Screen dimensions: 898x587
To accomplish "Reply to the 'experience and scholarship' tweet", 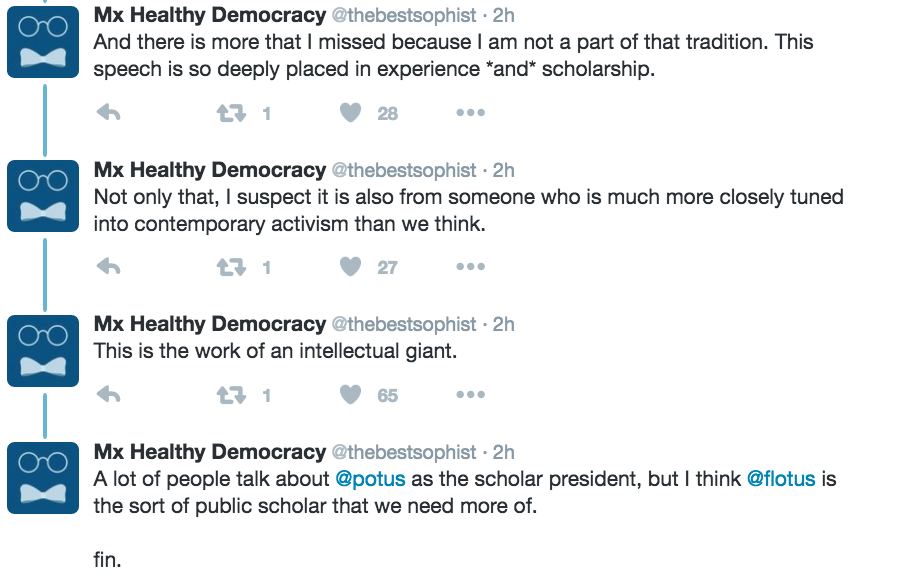I will click(x=108, y=113).
